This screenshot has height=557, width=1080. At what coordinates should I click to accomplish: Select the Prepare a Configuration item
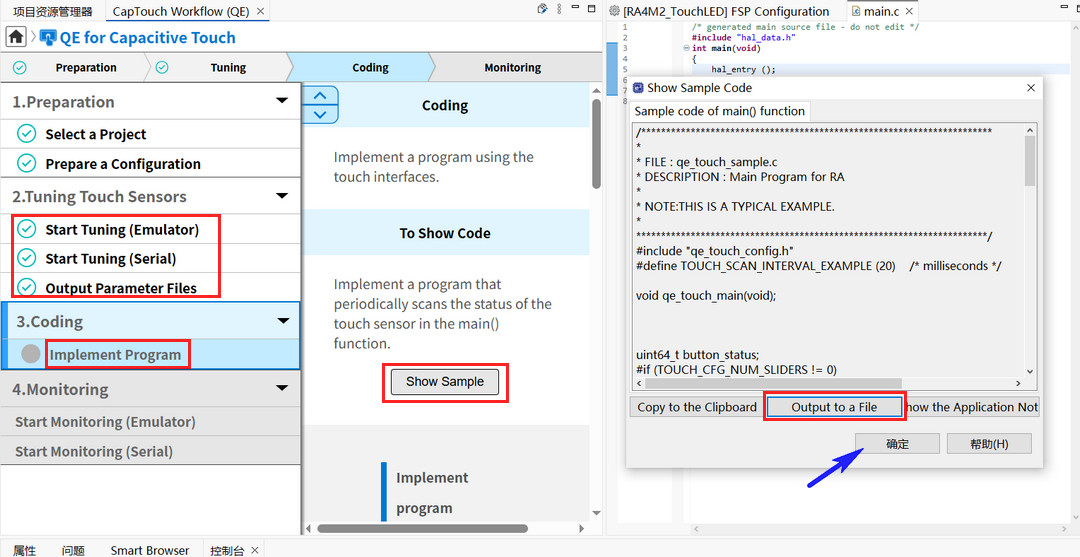(x=151, y=164)
